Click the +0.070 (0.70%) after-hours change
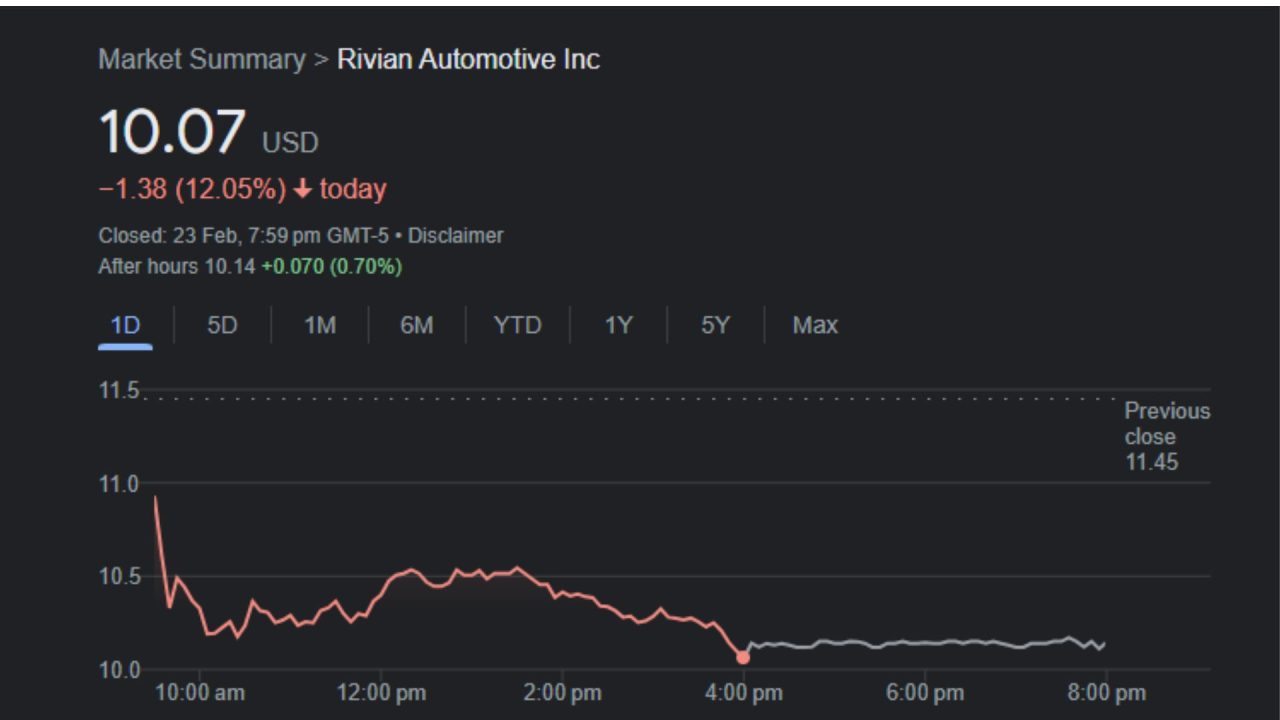This screenshot has height=720, width=1280. (332, 266)
